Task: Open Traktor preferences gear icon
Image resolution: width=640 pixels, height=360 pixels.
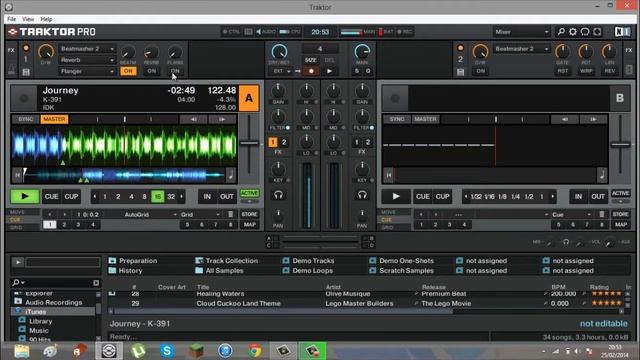Action: coord(573,32)
